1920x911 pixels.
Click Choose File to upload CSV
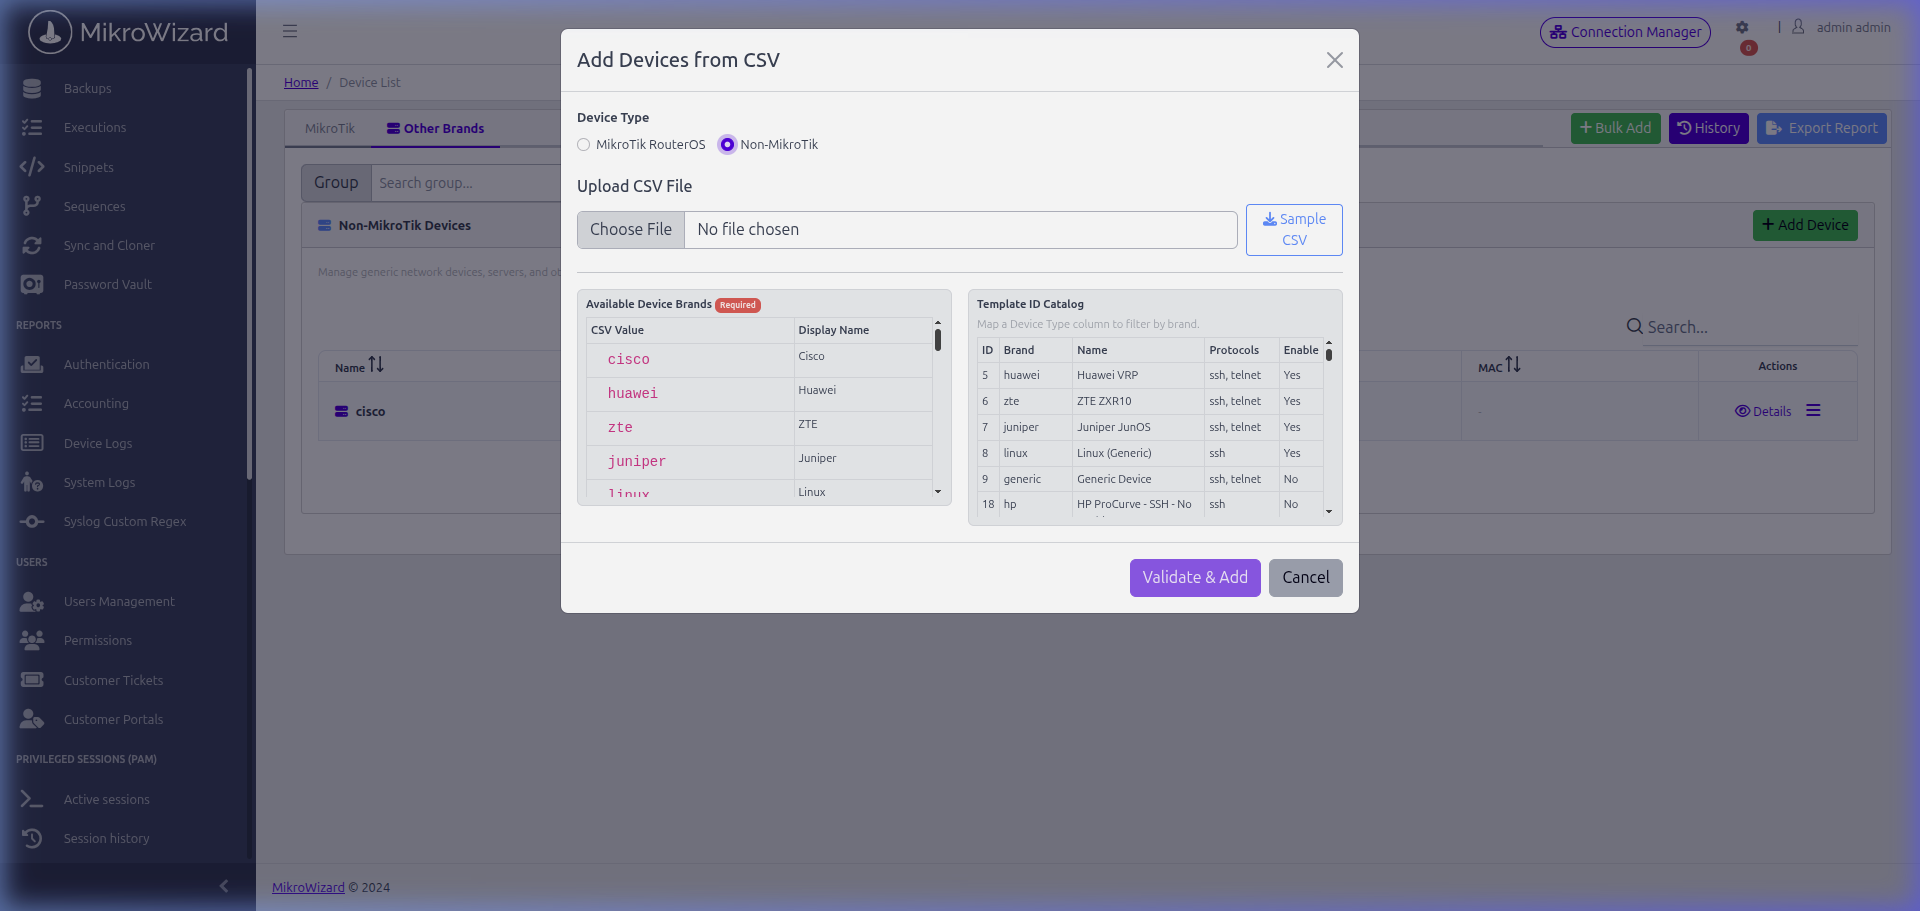(x=631, y=230)
